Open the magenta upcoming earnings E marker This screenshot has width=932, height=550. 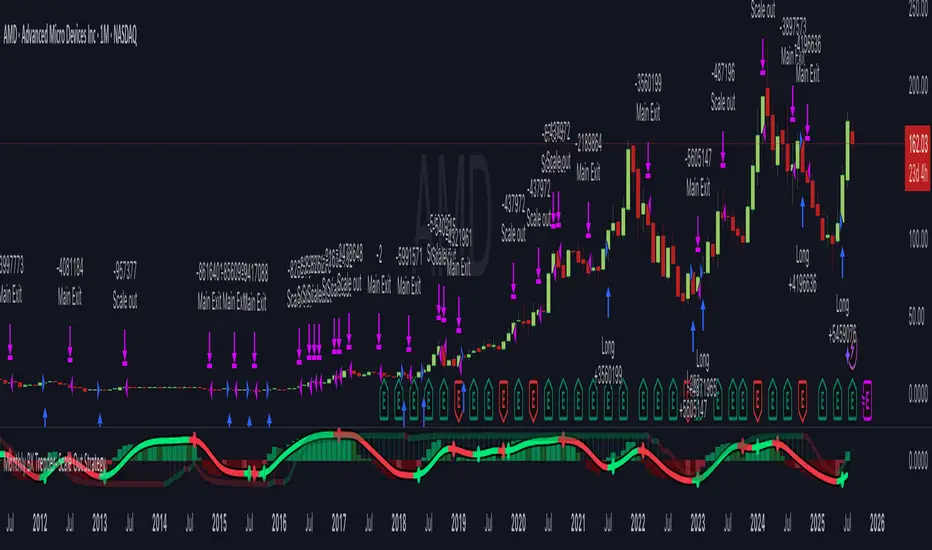click(x=867, y=400)
